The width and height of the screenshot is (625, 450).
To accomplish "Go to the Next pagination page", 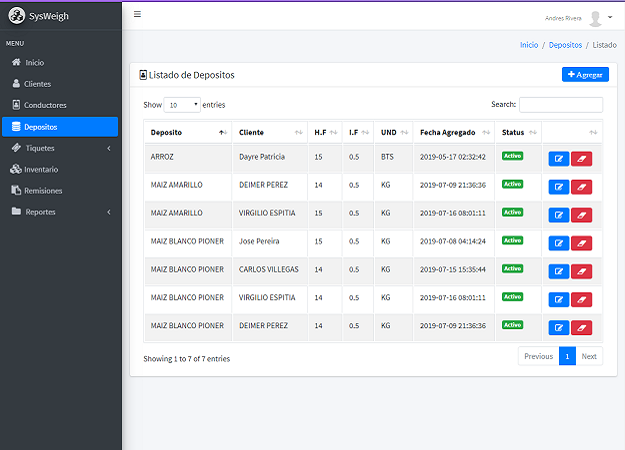I will coord(589,356).
